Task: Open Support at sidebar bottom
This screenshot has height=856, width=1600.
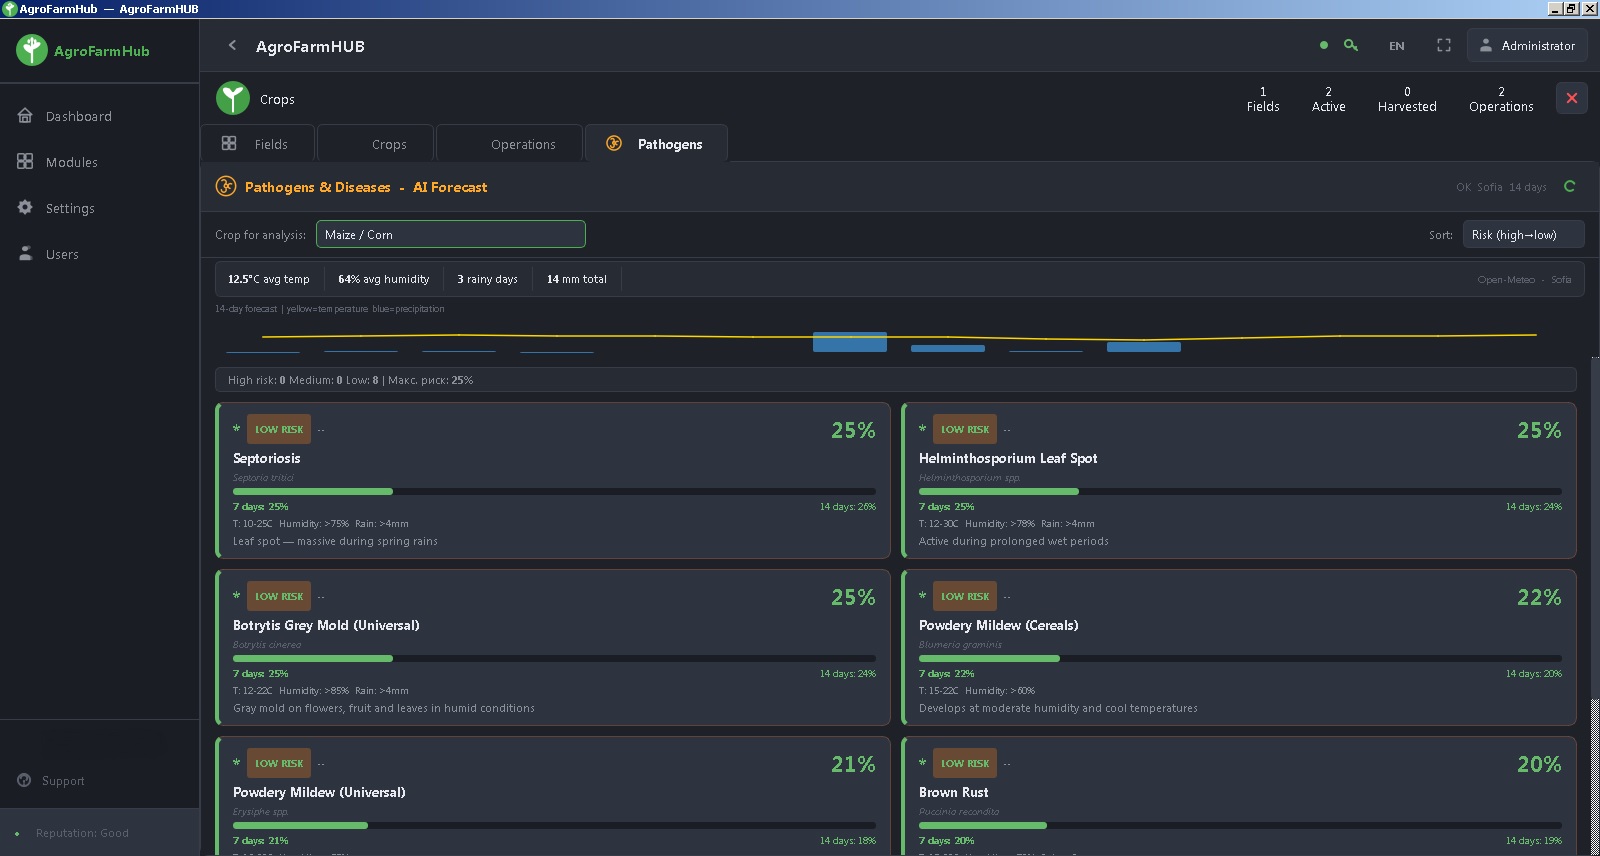Action: [x=52, y=781]
